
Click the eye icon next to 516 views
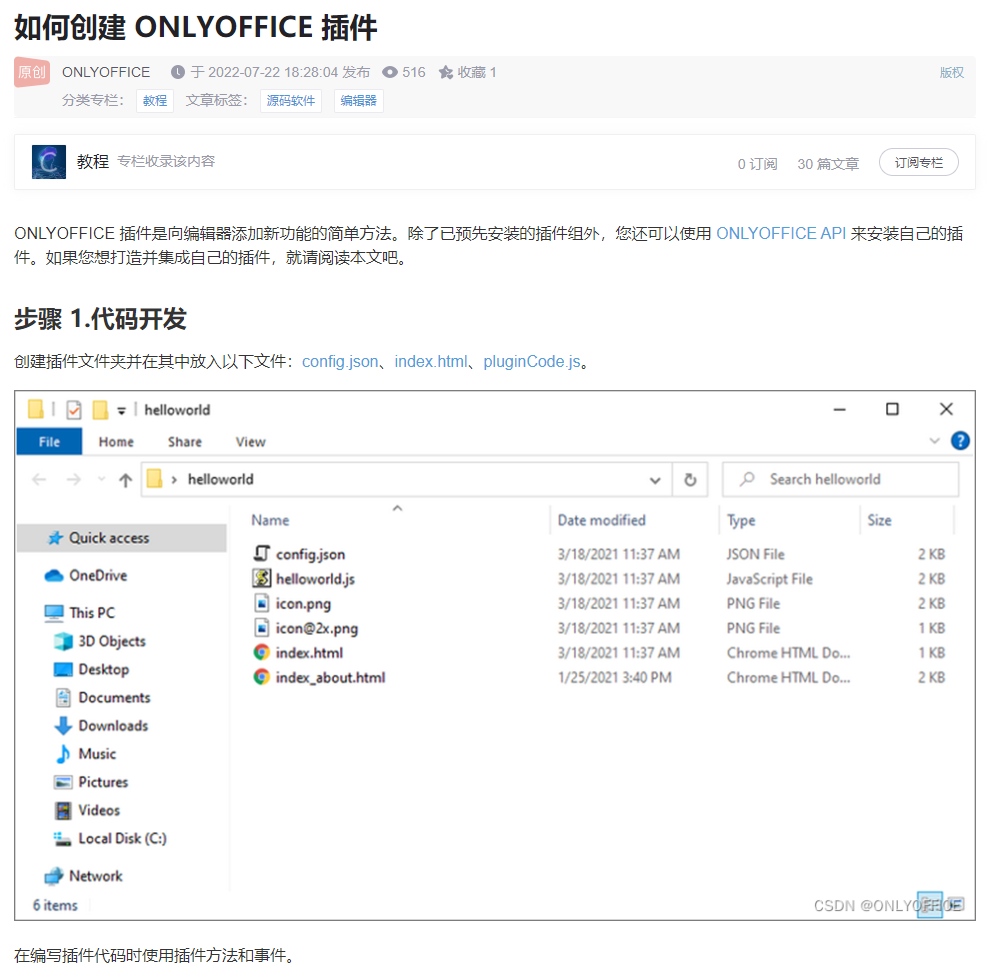(x=390, y=72)
